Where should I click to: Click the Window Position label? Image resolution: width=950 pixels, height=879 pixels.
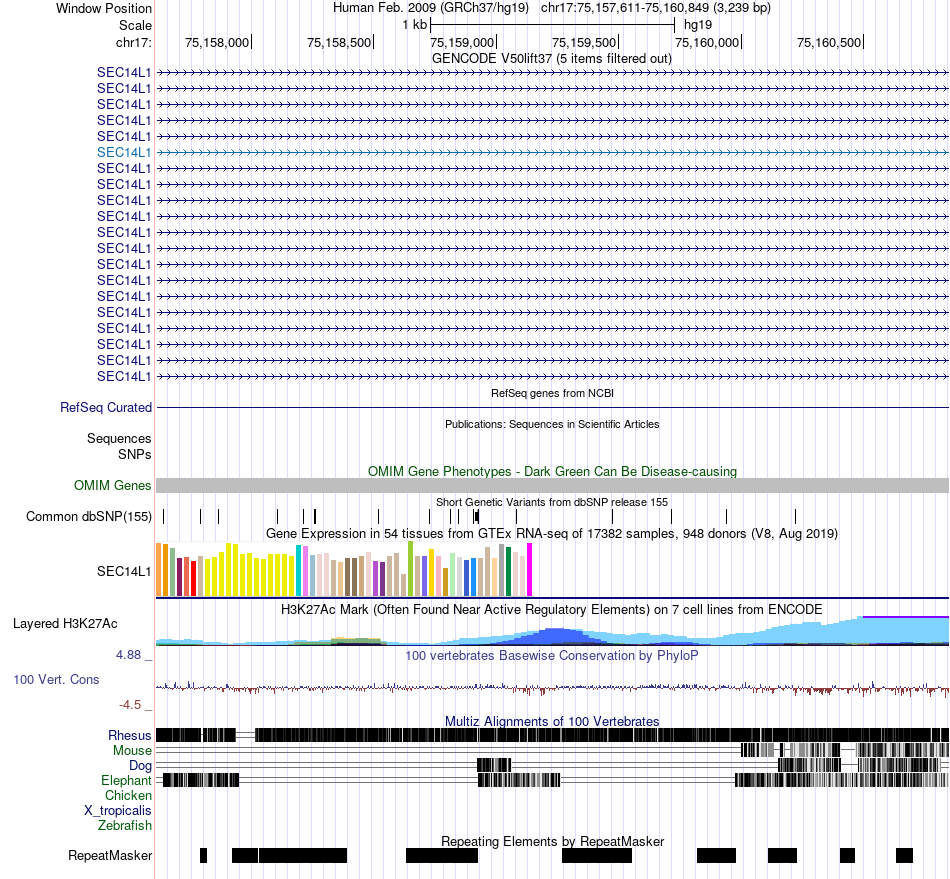pos(104,8)
